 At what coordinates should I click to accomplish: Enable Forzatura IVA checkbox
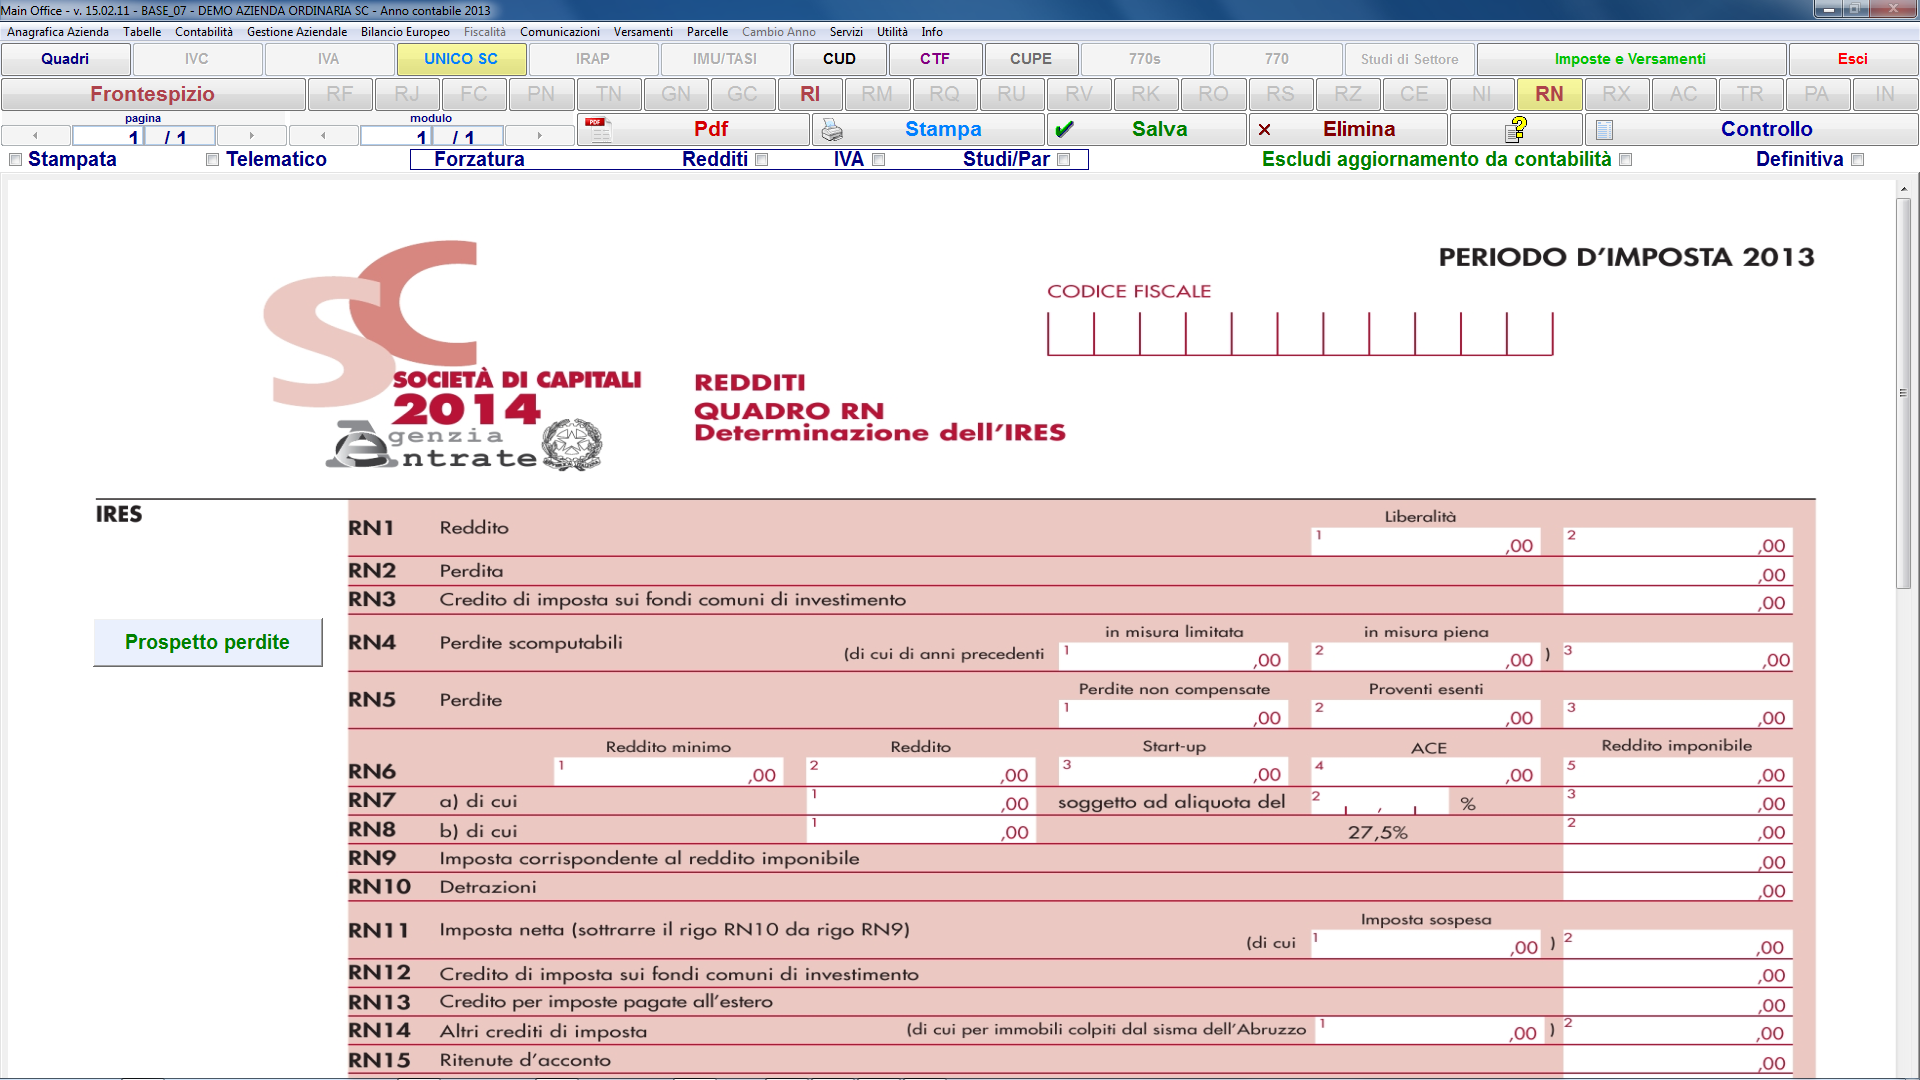(879, 160)
